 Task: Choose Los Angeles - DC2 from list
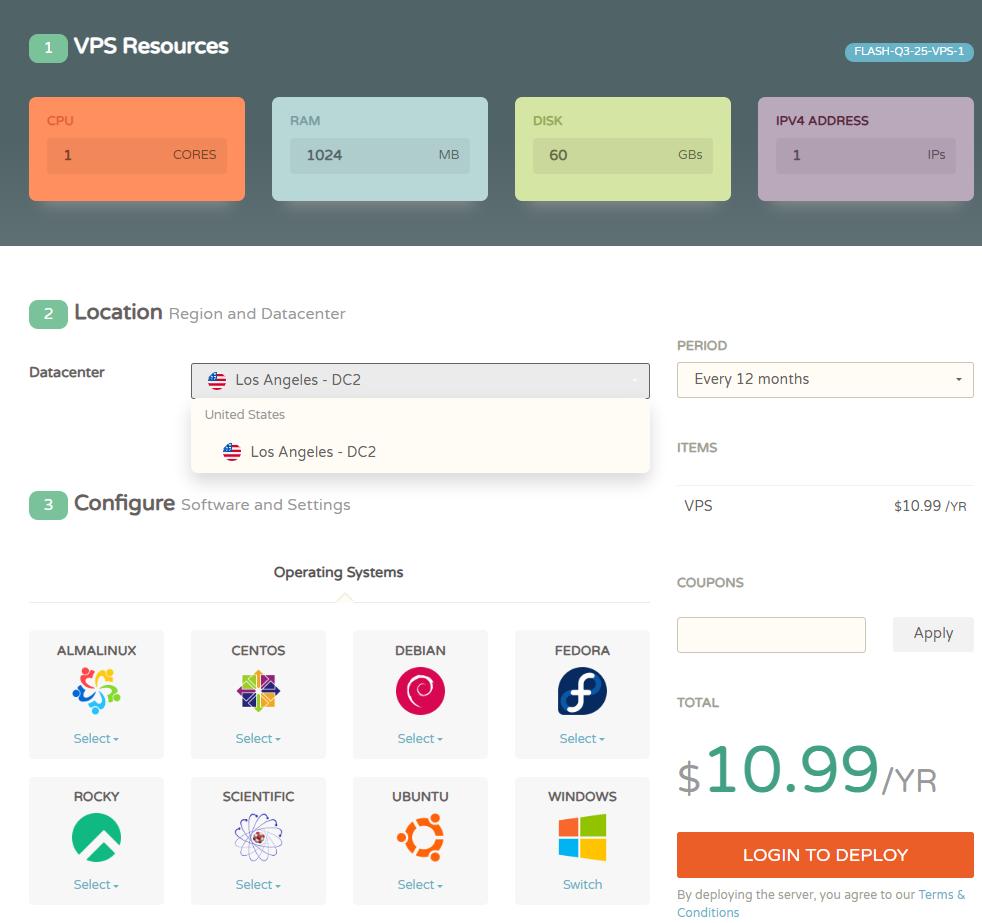coord(313,452)
